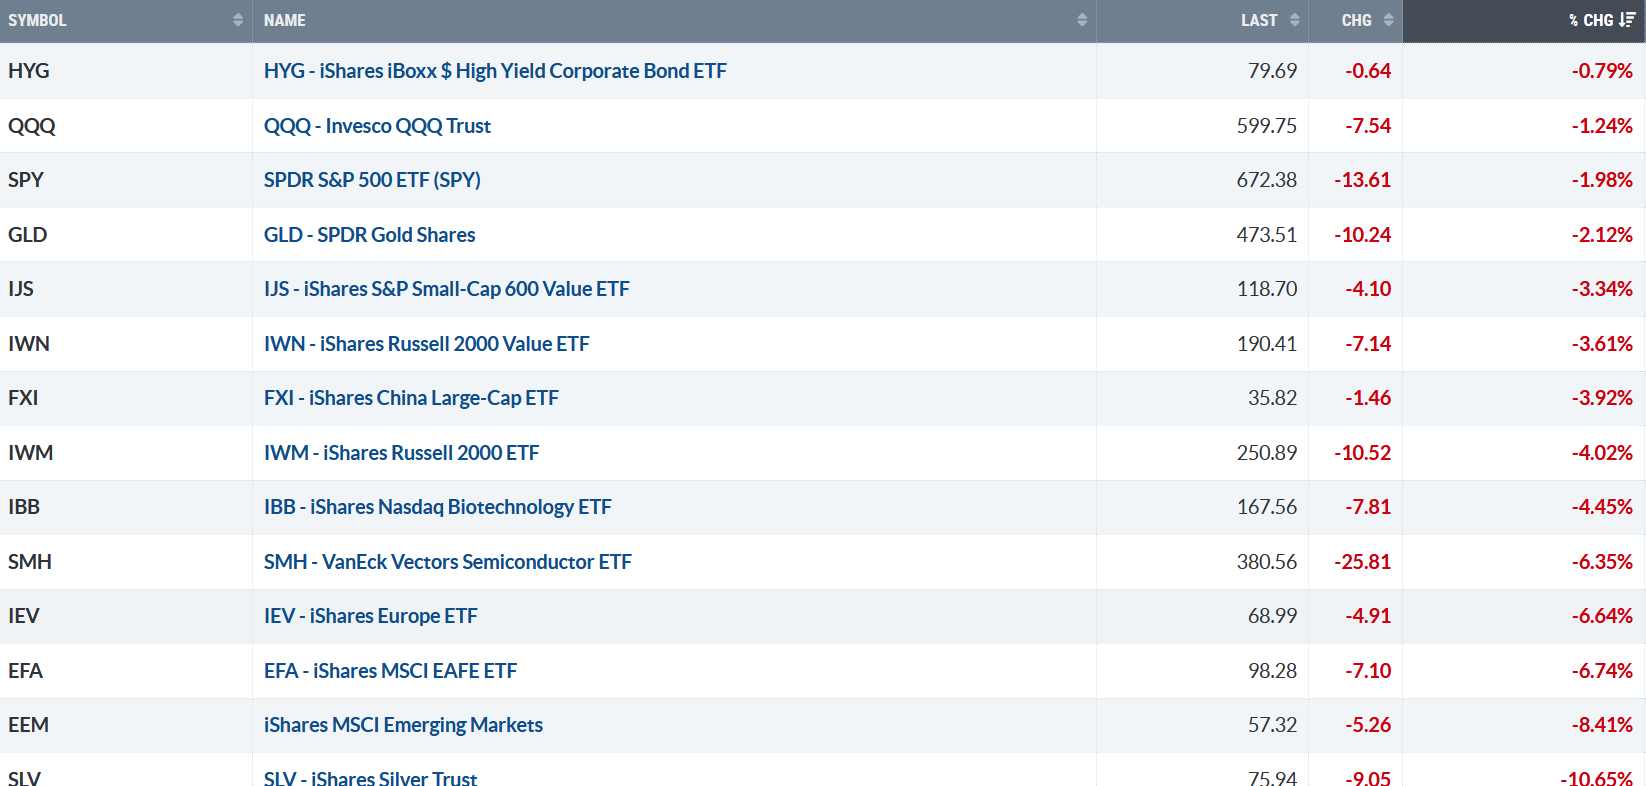Screen dimensions: 1646x786
Task: Select the EEM symbol cell
Action: 28,725
